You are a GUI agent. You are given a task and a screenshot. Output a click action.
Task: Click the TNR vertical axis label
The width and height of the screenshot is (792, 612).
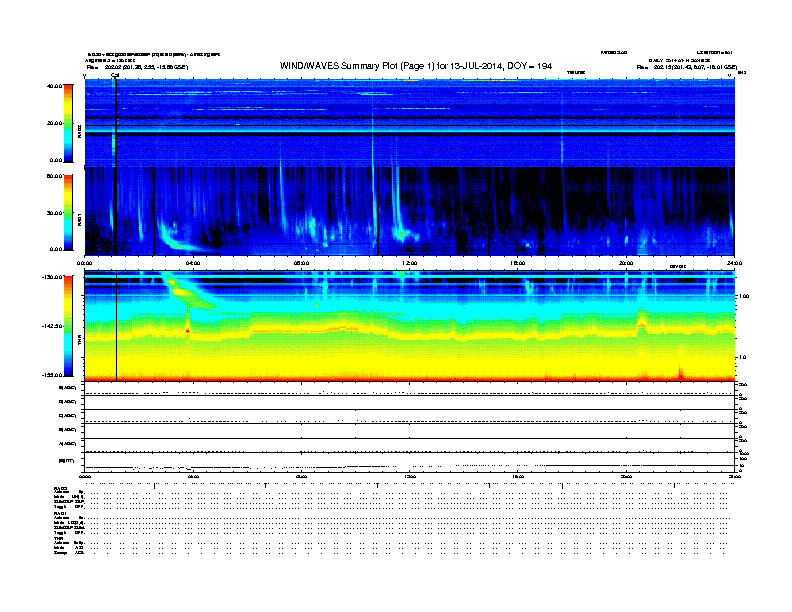click(79, 340)
